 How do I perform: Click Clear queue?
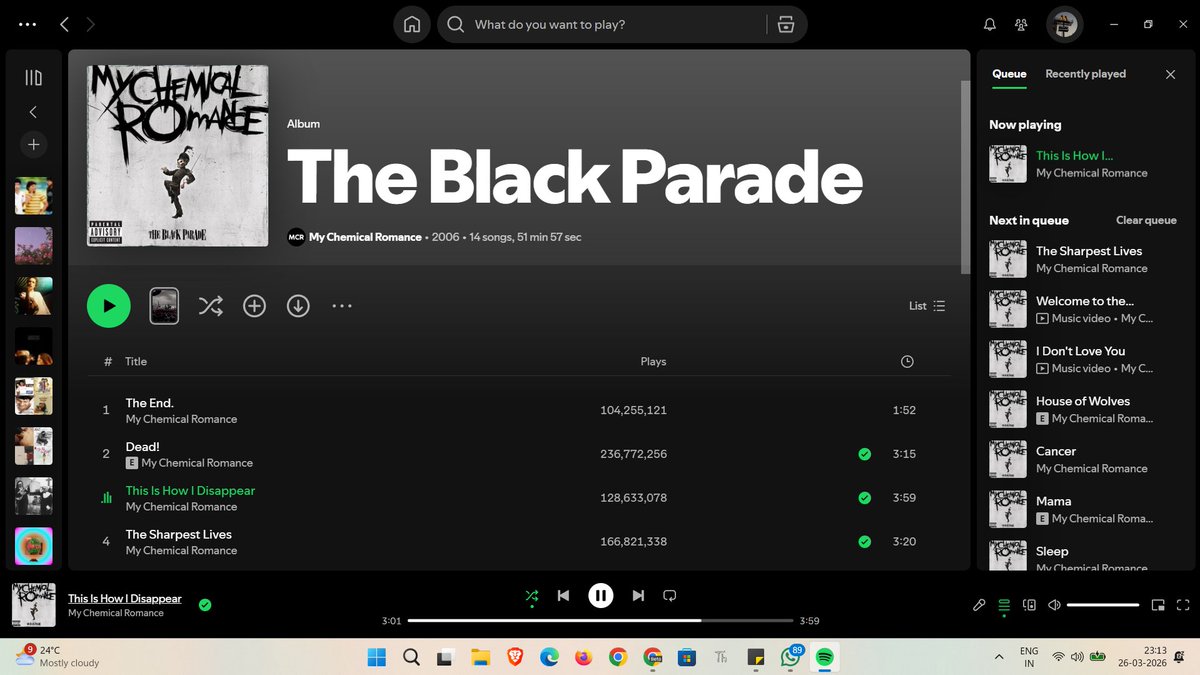tap(1146, 220)
